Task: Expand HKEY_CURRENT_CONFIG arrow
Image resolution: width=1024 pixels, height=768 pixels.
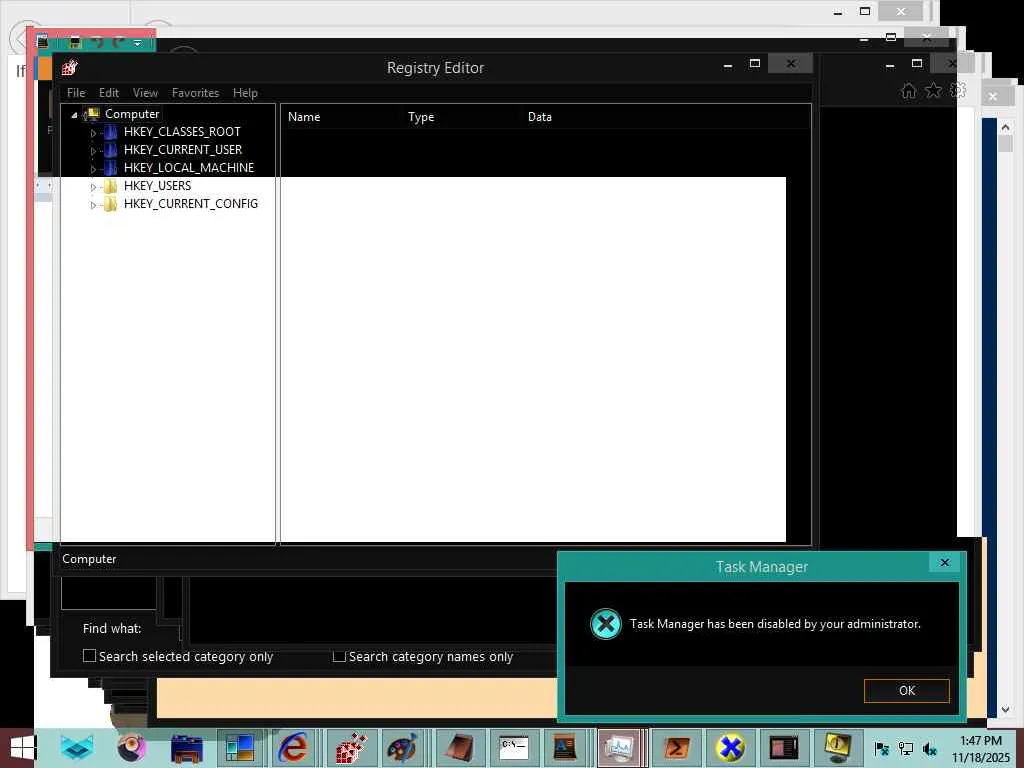Action: point(93,205)
